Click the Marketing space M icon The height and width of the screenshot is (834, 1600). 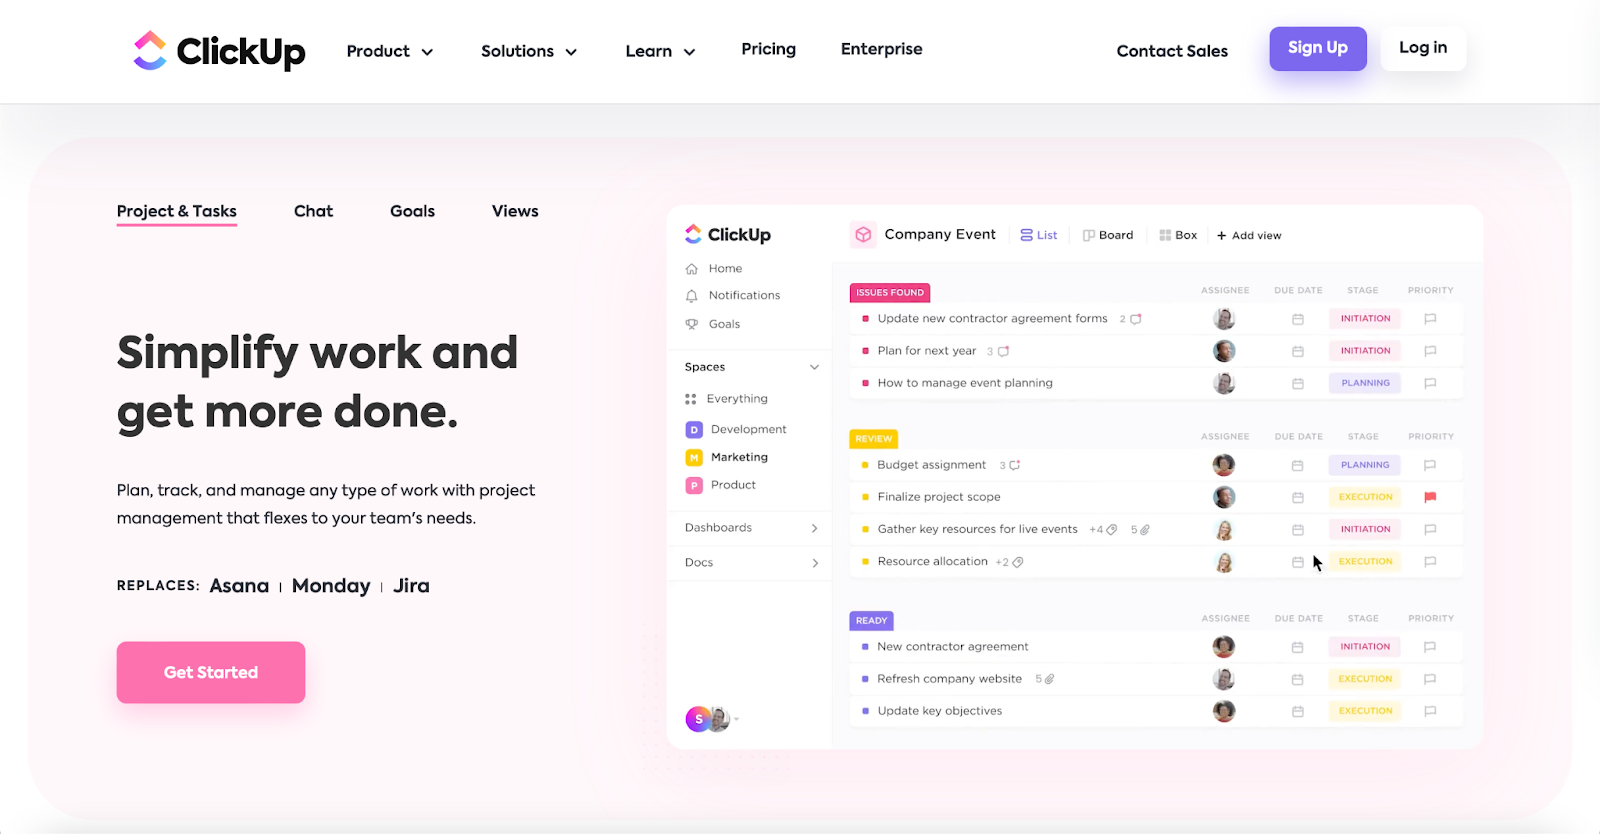coord(694,458)
